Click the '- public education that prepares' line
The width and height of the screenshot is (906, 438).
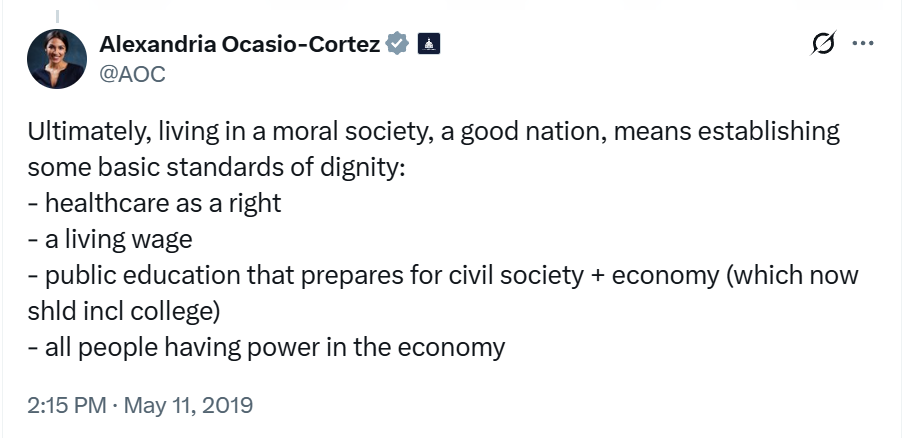(x=443, y=276)
